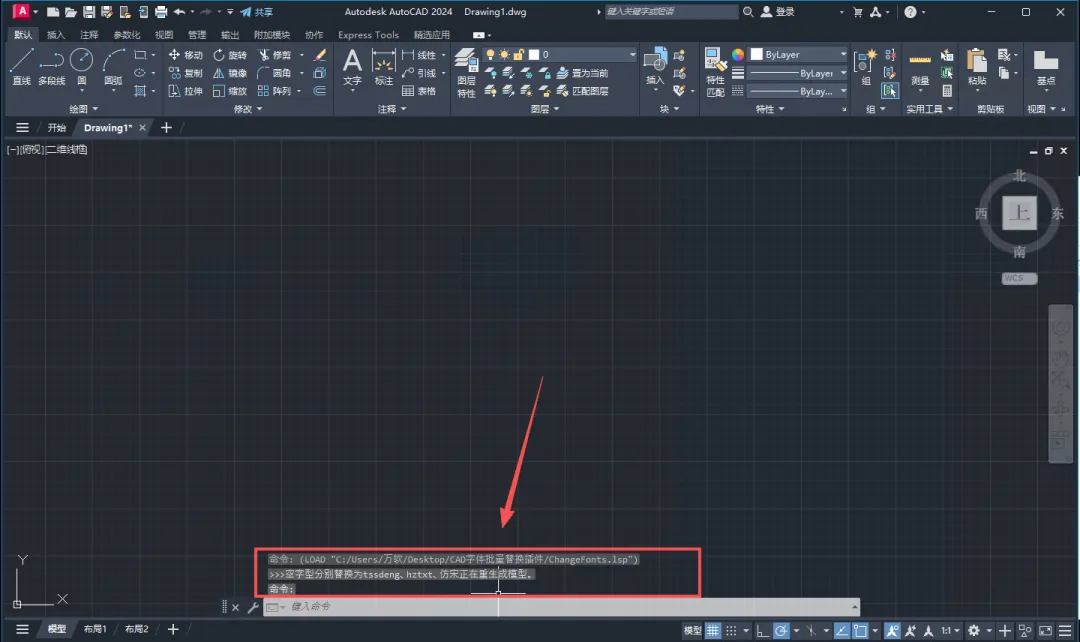
Task: Select the Dimension (标注) tool
Action: [383, 67]
